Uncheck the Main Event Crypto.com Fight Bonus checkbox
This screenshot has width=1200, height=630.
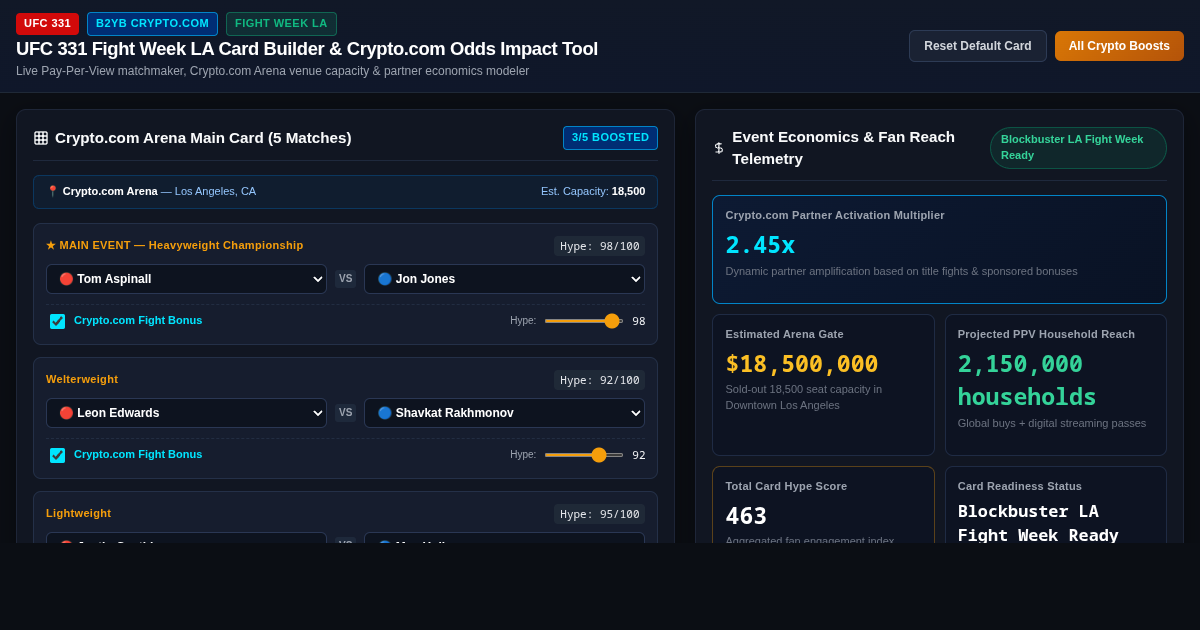(58, 321)
